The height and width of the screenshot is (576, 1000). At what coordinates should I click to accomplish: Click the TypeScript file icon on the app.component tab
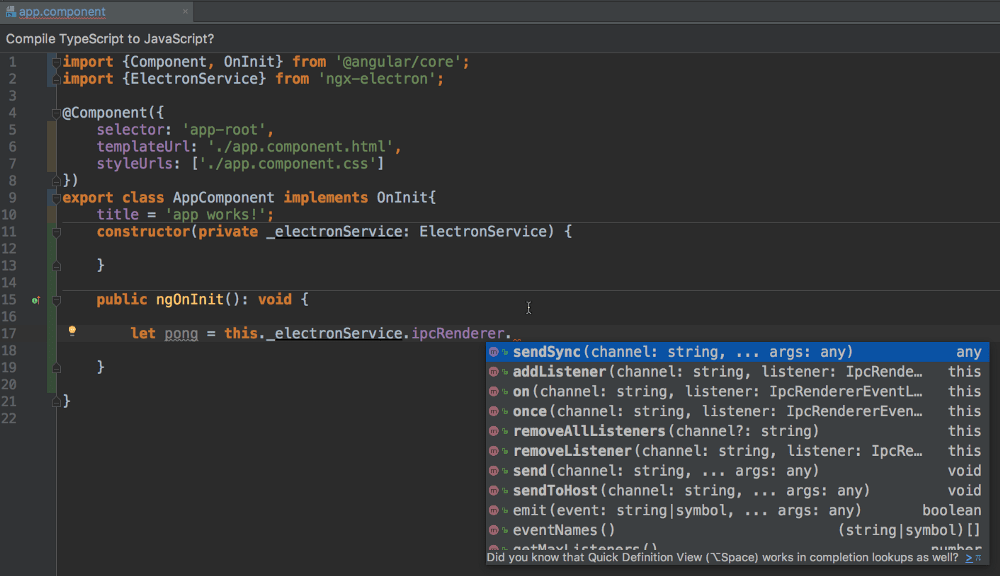click(x=10, y=12)
